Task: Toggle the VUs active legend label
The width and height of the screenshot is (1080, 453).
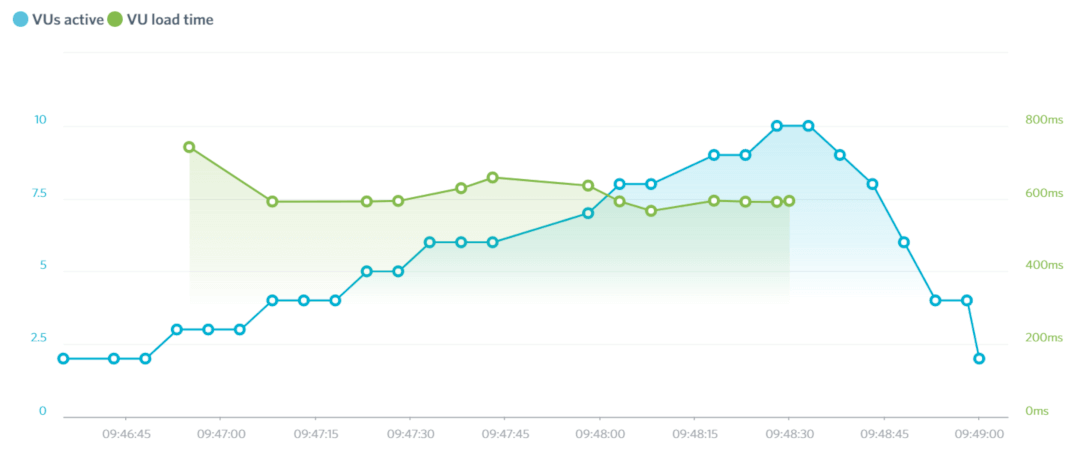Action: [67, 19]
